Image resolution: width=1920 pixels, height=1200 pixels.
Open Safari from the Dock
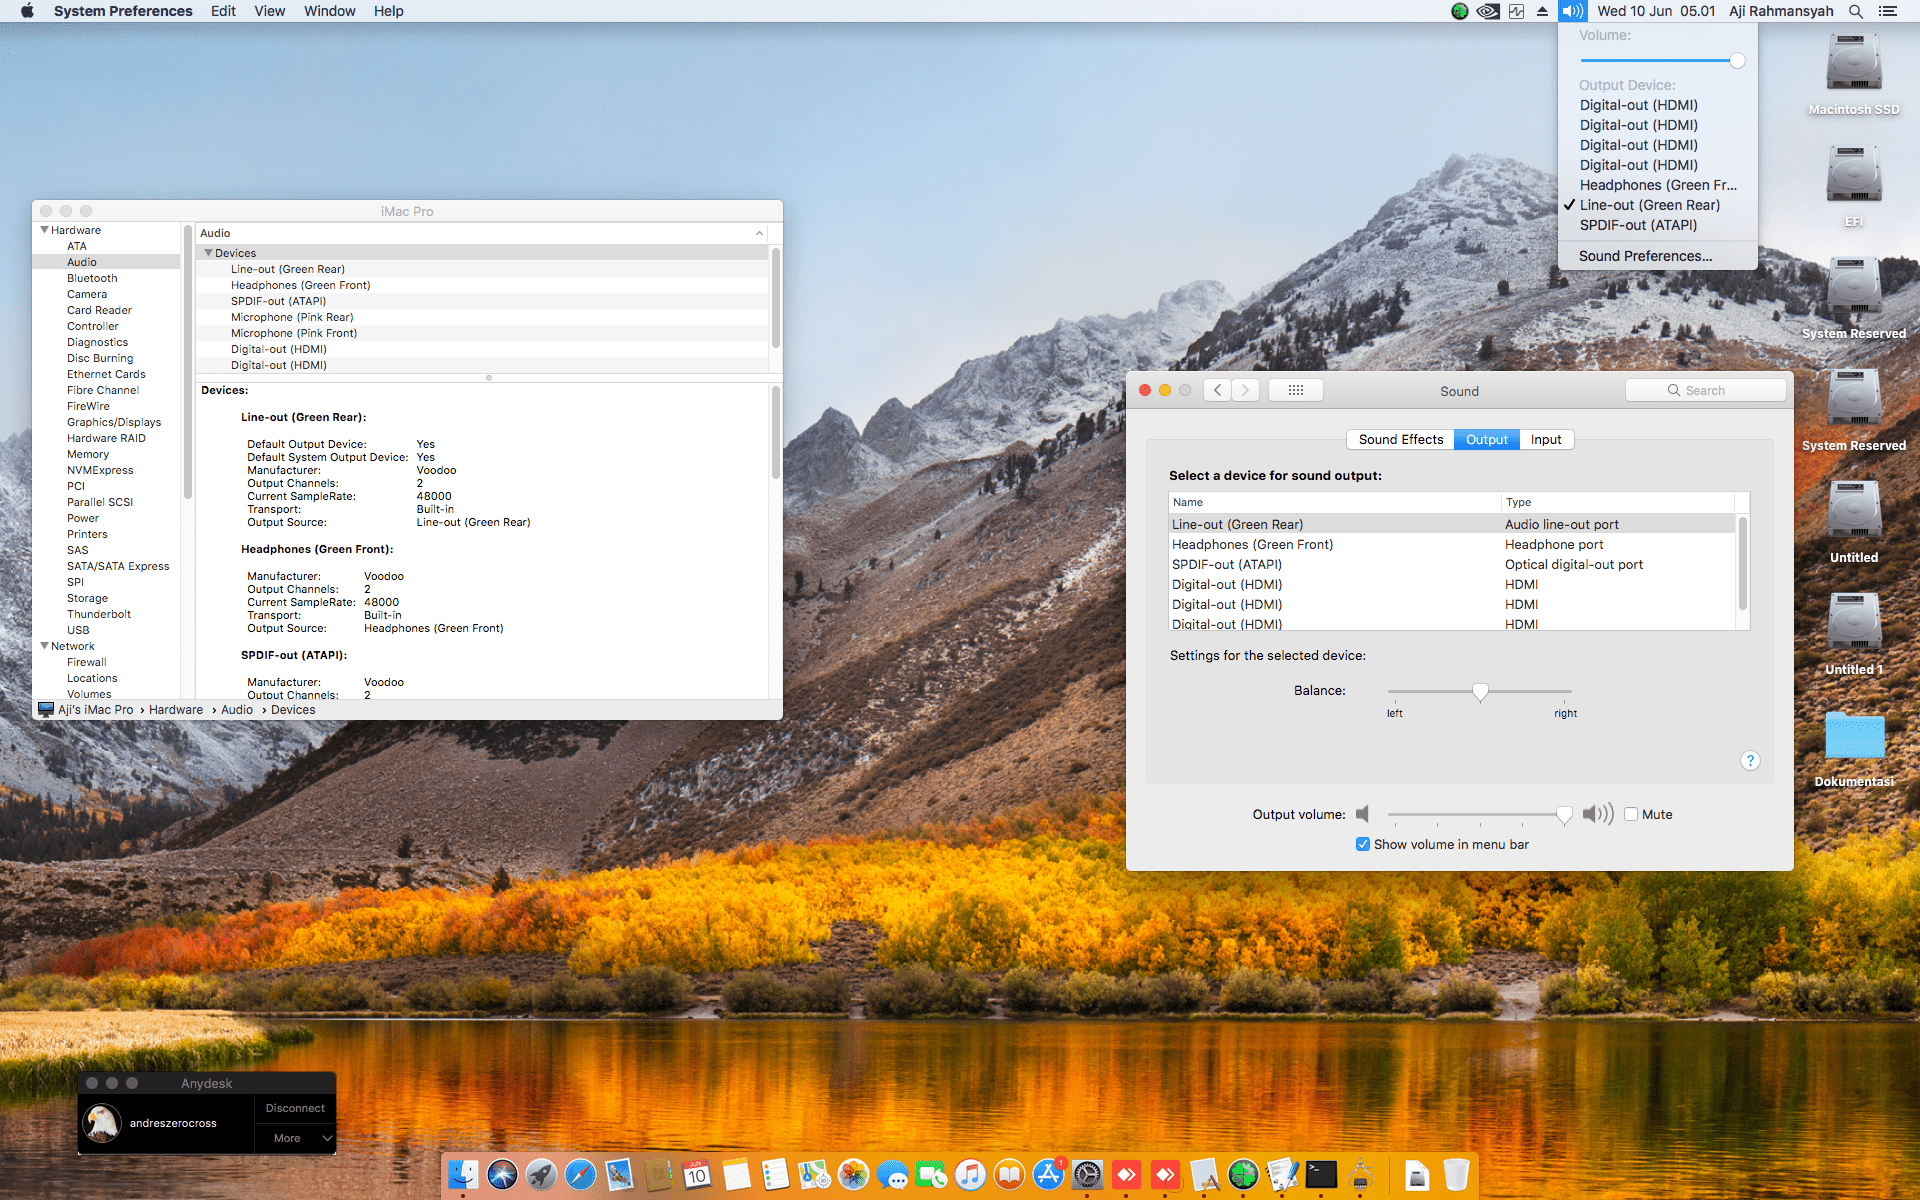point(580,1175)
